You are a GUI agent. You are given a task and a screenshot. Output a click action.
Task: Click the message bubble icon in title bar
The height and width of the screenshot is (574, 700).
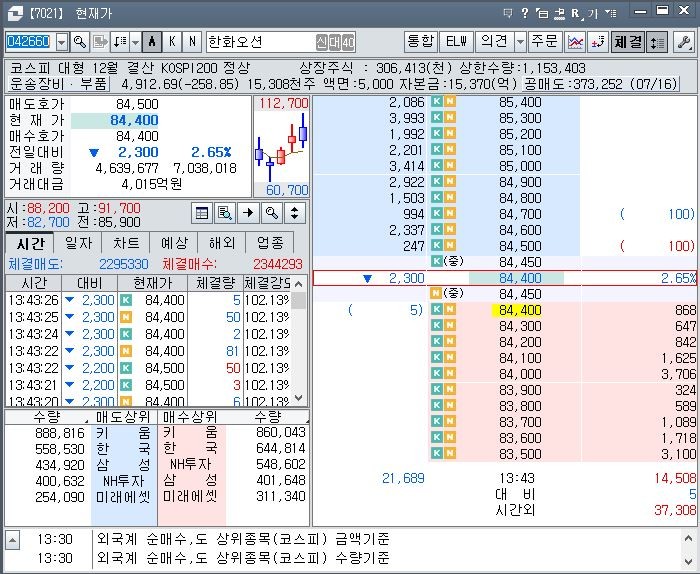(508, 13)
